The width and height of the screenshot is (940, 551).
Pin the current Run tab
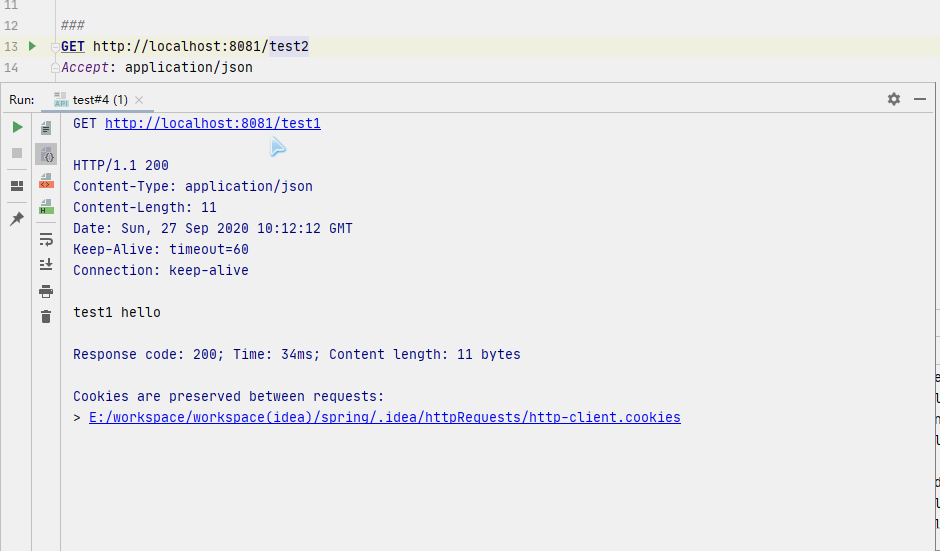(x=17, y=218)
